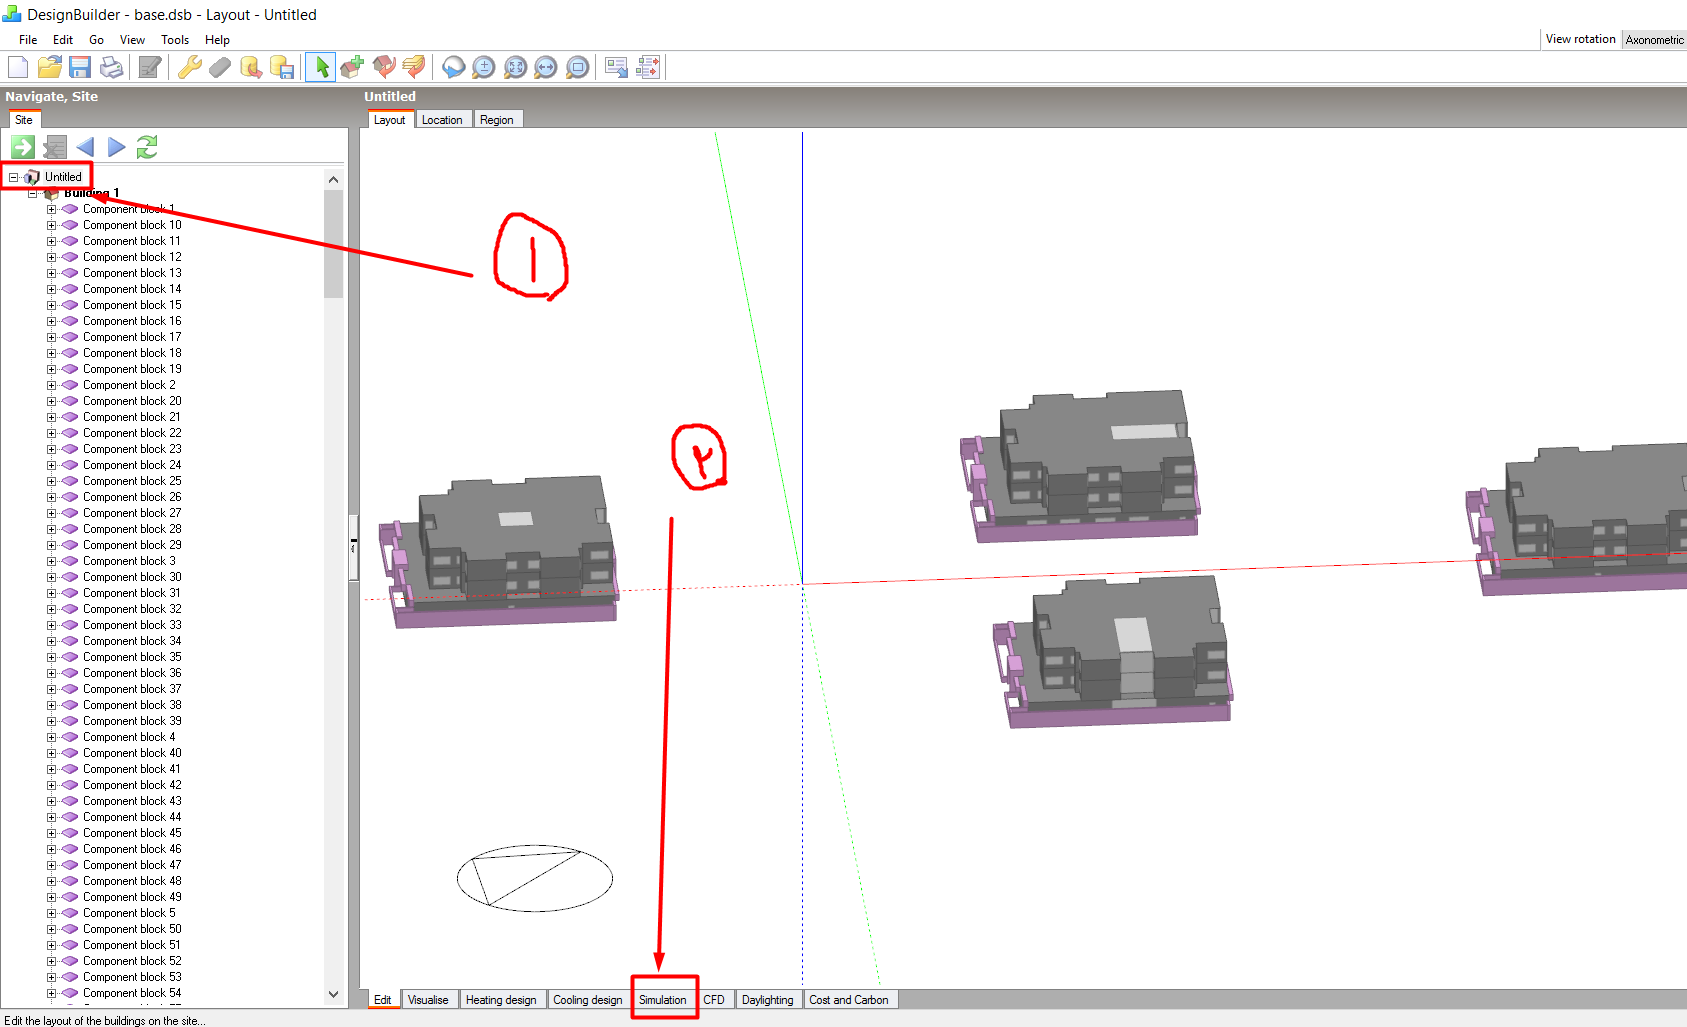The image size is (1687, 1027).
Task: Expand the Component block 47 node
Action: coord(52,865)
